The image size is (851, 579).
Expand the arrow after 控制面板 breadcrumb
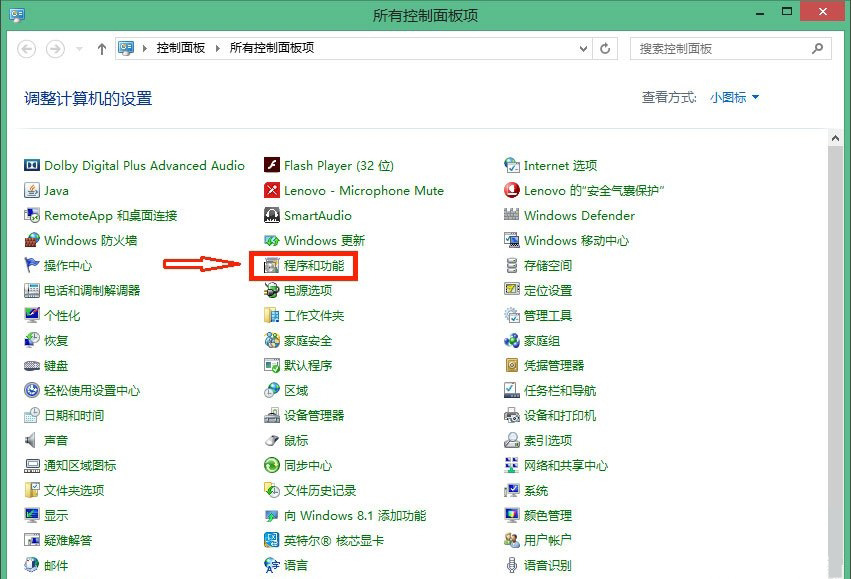coord(217,48)
